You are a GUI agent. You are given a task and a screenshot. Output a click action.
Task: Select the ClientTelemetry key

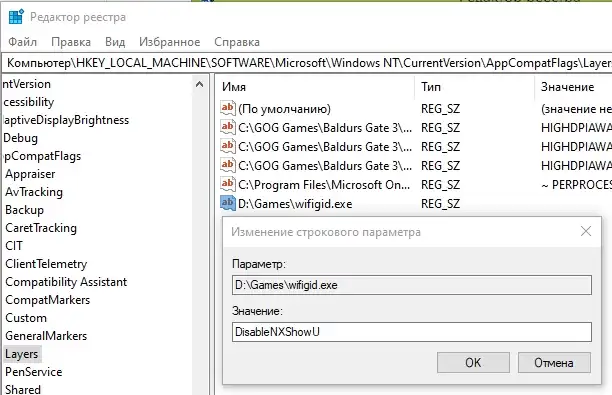coord(46,264)
